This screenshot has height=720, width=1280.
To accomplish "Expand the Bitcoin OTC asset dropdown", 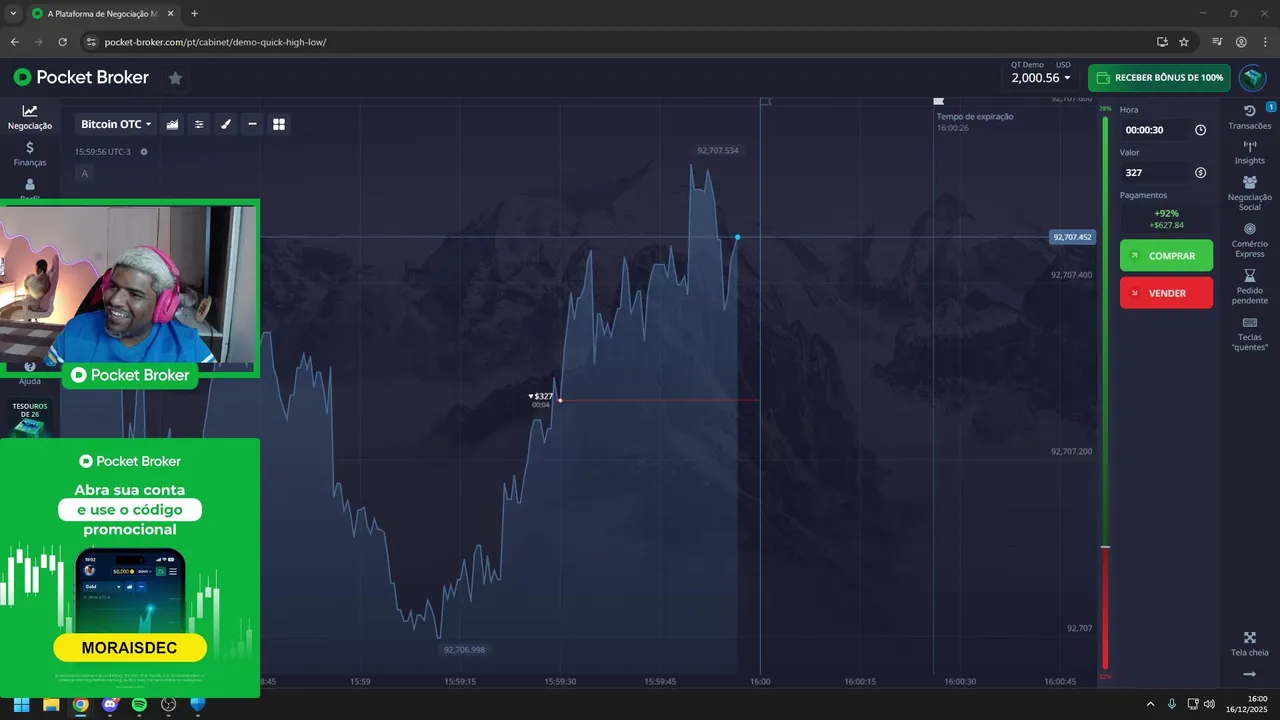I will [116, 124].
